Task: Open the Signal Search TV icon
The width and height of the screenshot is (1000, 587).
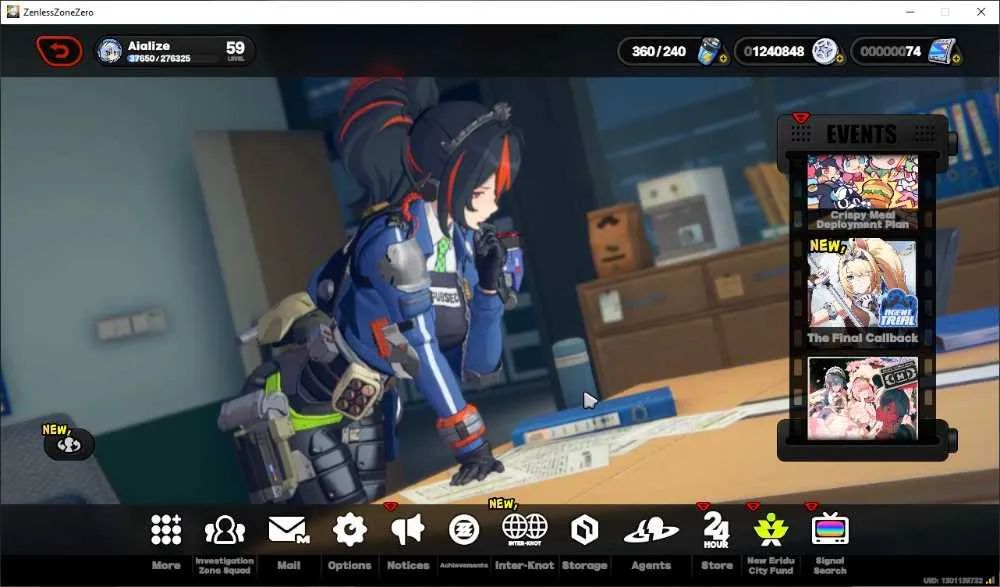Action: (x=830, y=529)
